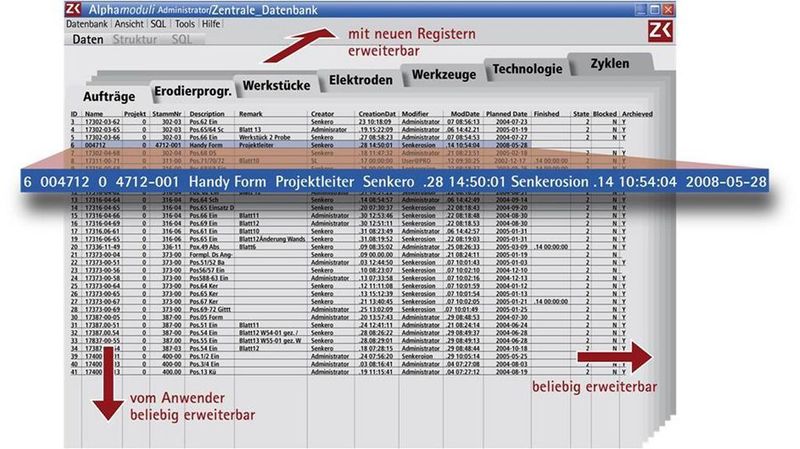Click planned date 2005-05-25
This screenshot has width=800, height=449.
pyautogui.click(x=511, y=356)
